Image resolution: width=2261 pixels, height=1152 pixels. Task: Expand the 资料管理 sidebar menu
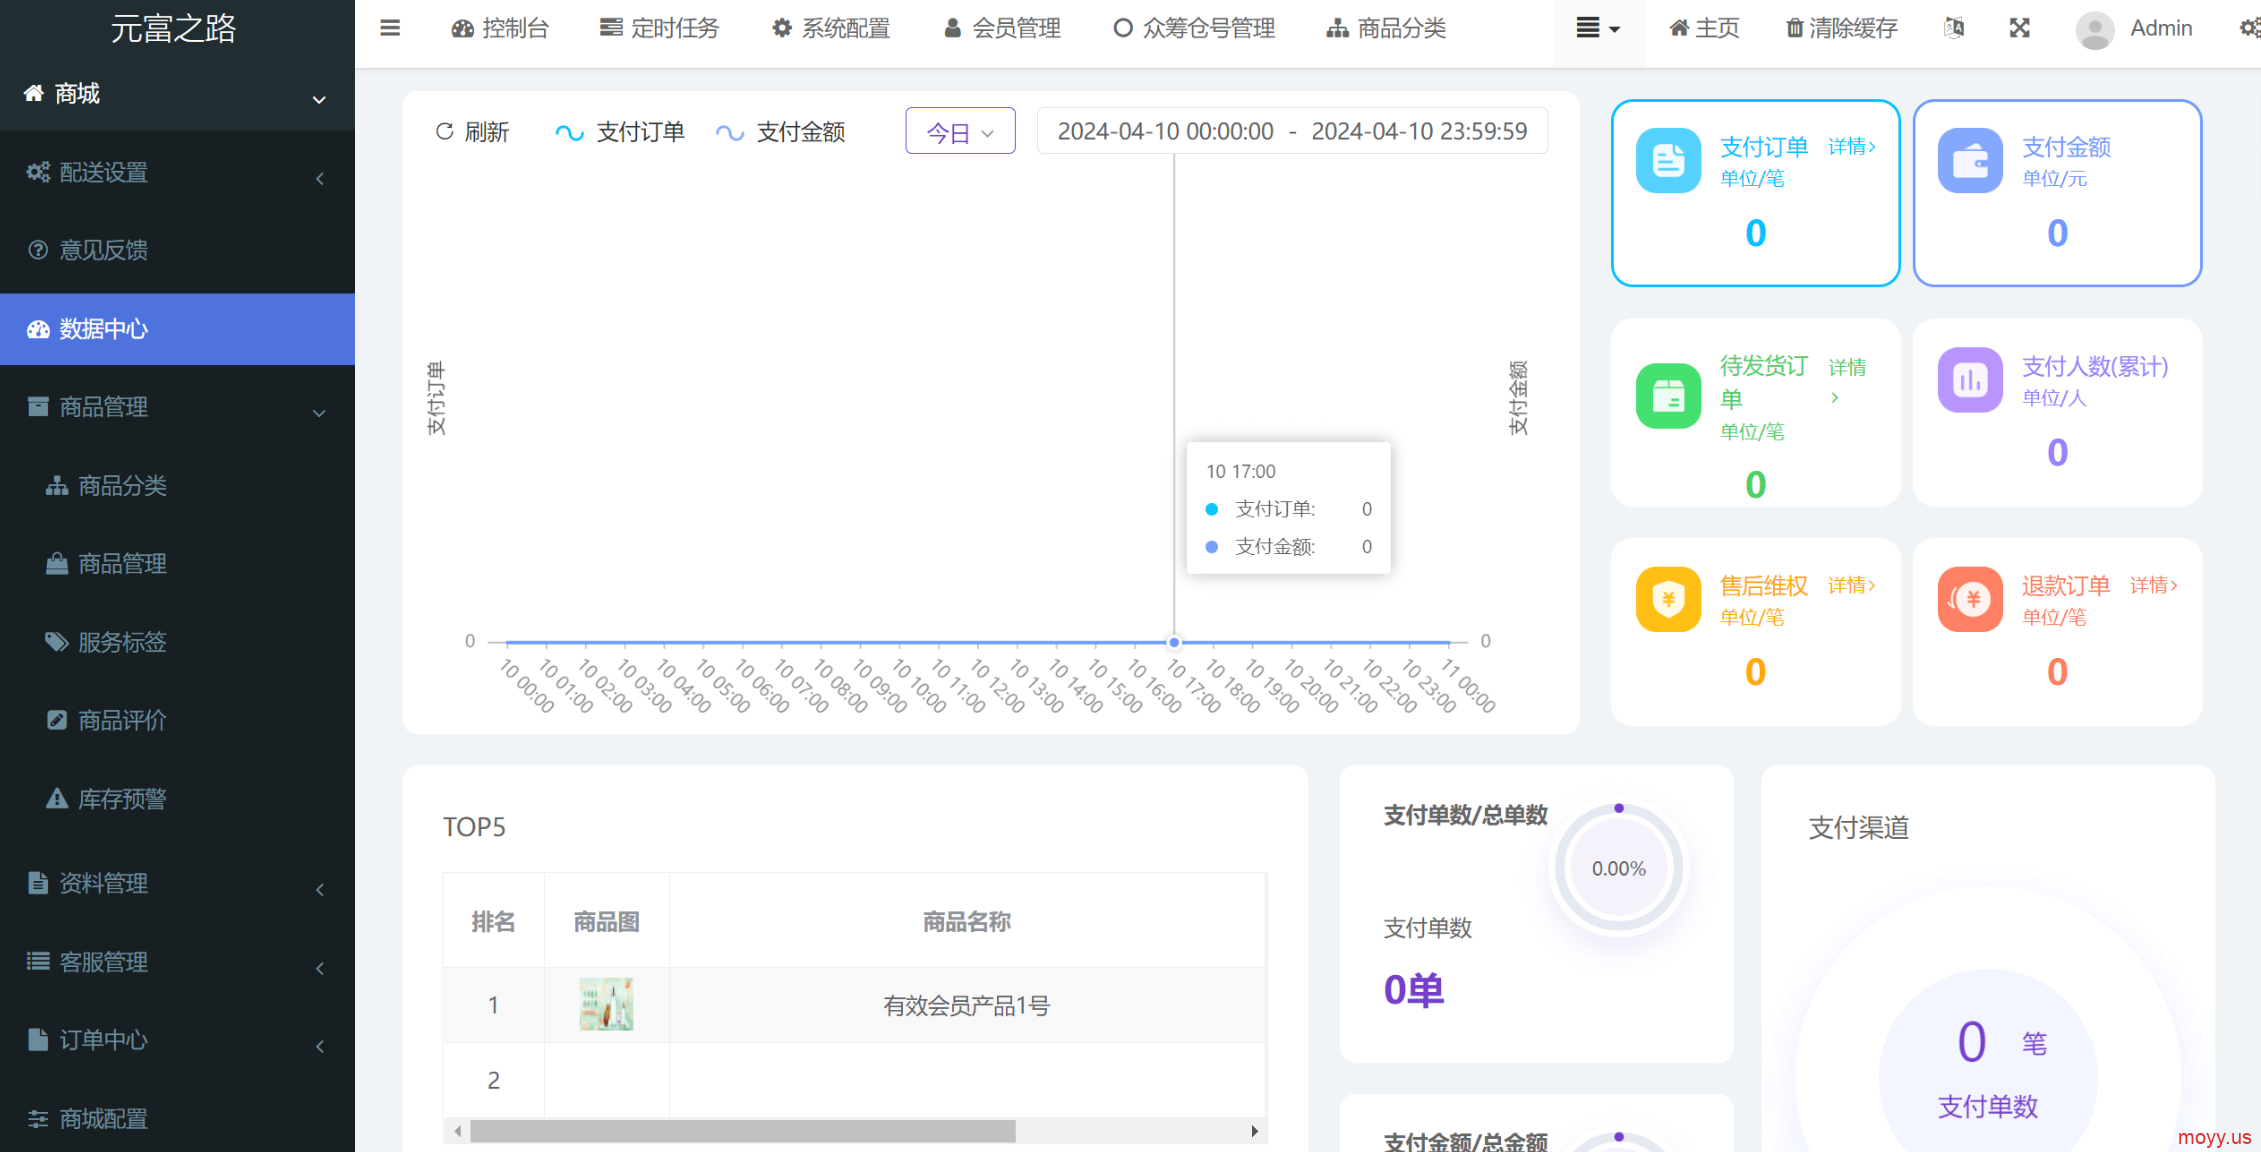[177, 883]
